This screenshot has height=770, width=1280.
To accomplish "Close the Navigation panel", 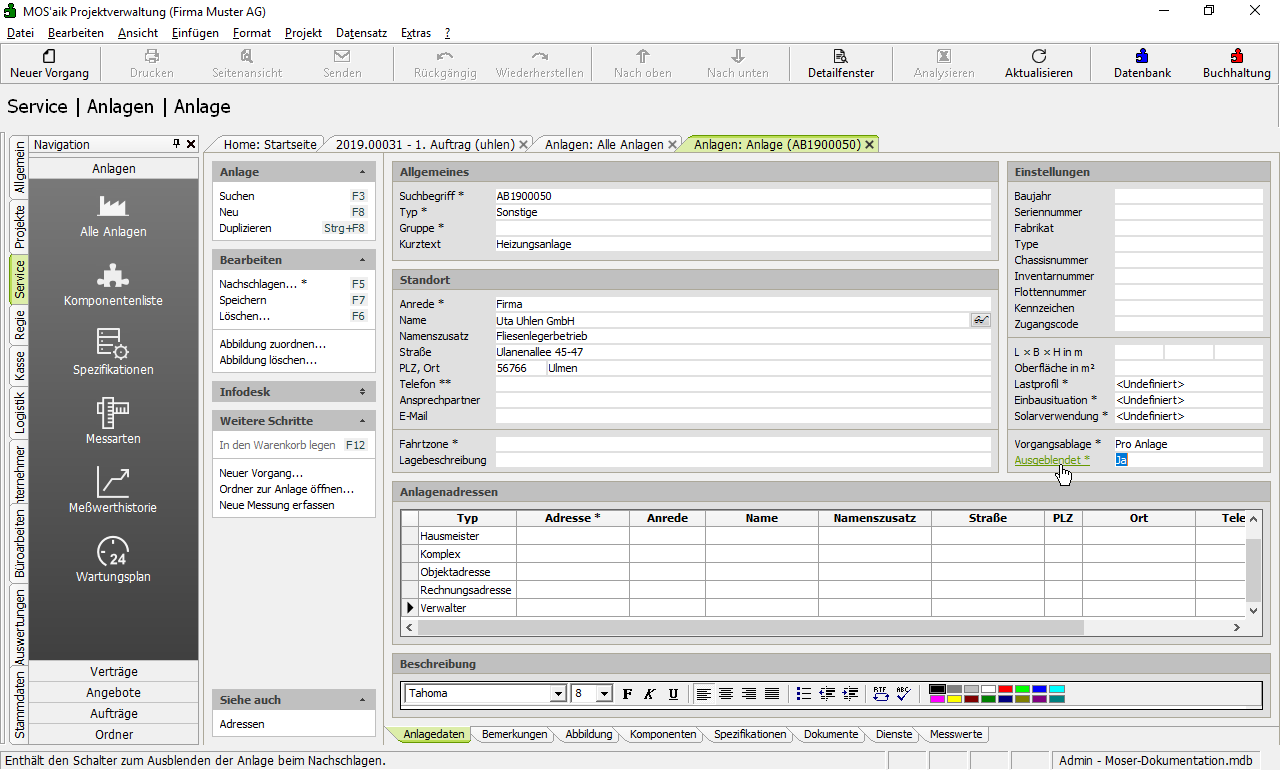I will click(x=191, y=144).
